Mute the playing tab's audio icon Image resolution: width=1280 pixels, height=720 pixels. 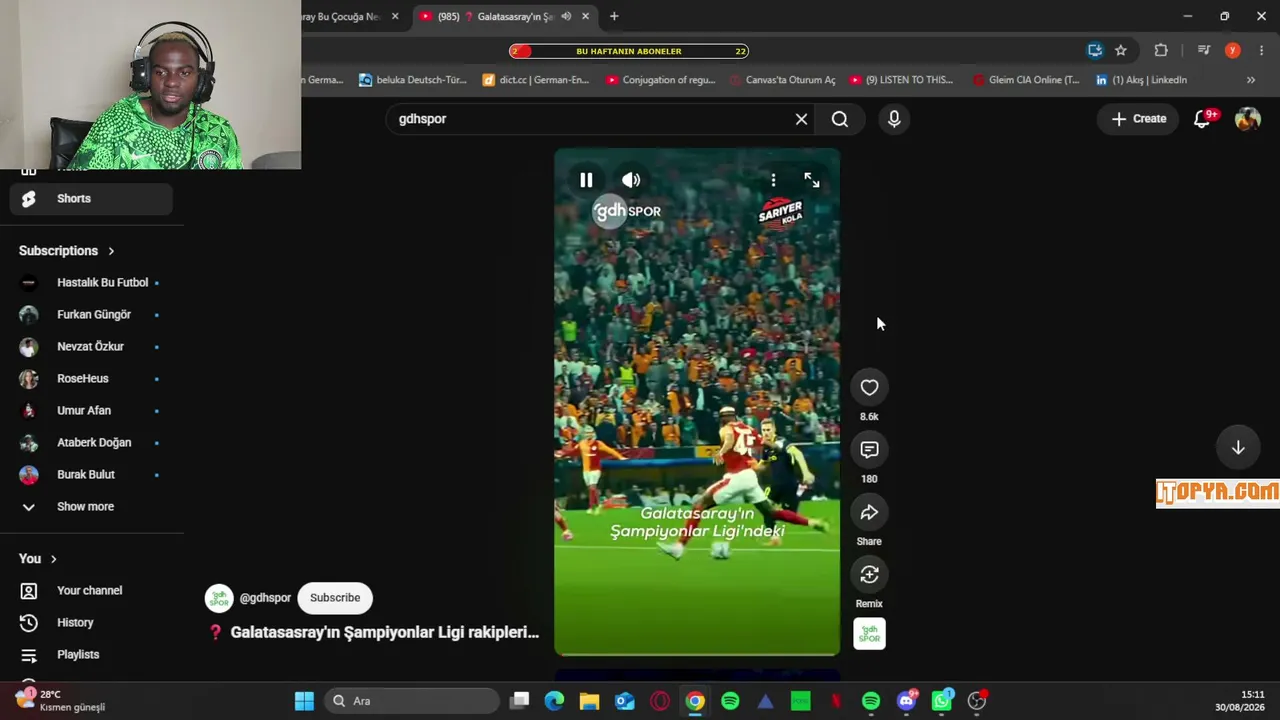tap(566, 16)
